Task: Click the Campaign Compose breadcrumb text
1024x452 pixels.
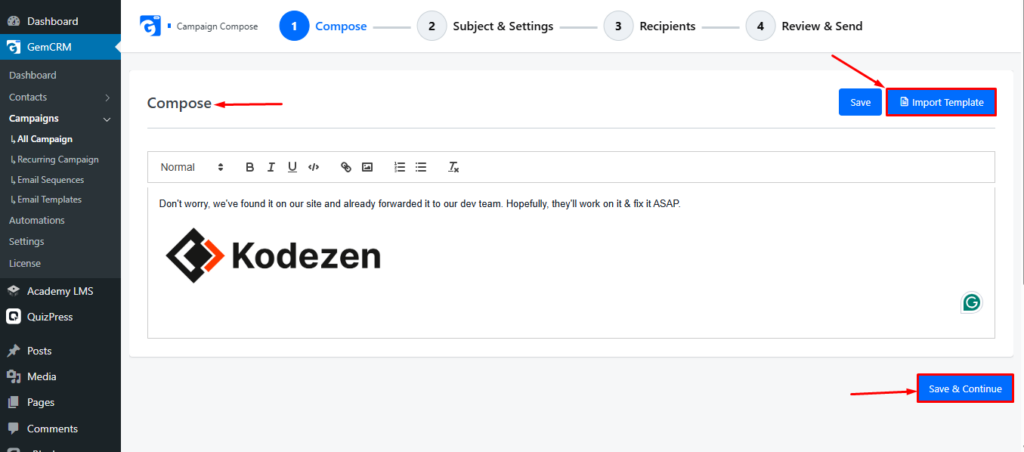Action: pyautogui.click(x=217, y=27)
